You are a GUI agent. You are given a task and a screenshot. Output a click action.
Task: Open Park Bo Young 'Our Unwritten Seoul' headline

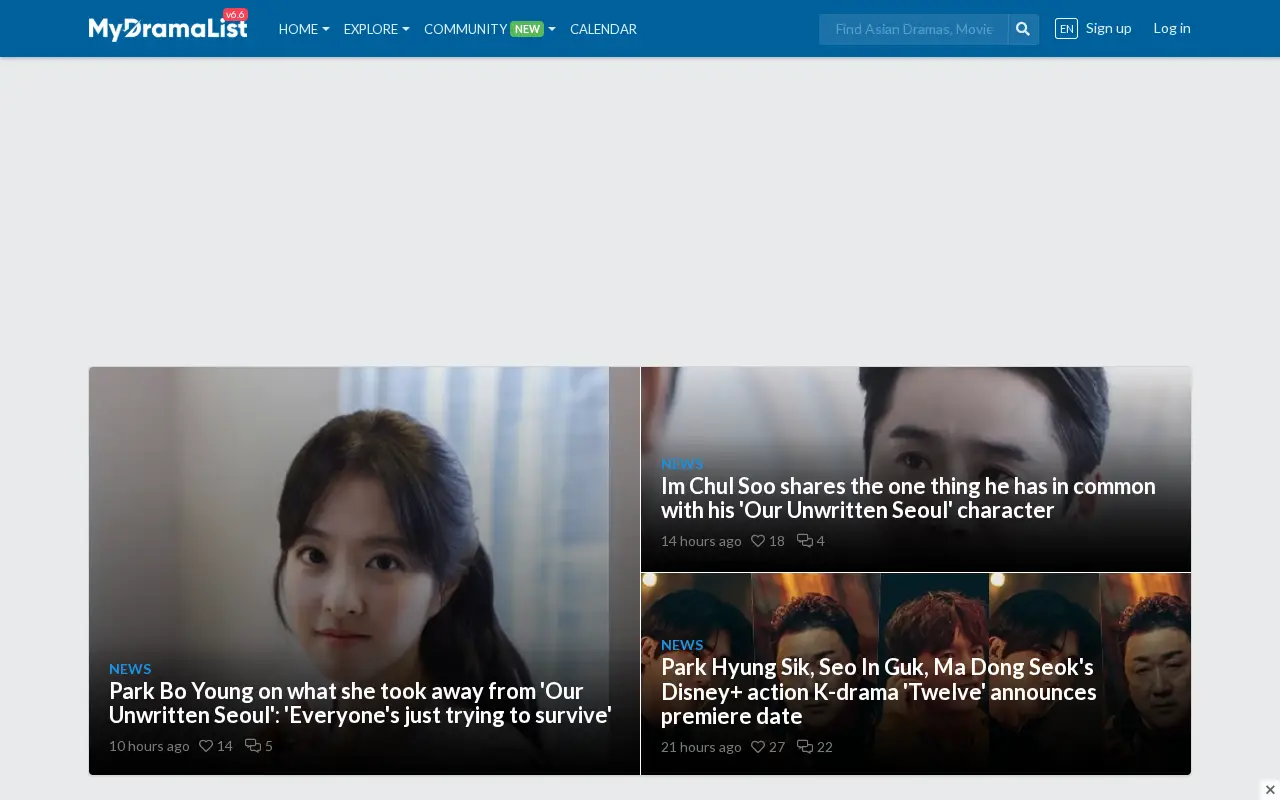click(360, 703)
